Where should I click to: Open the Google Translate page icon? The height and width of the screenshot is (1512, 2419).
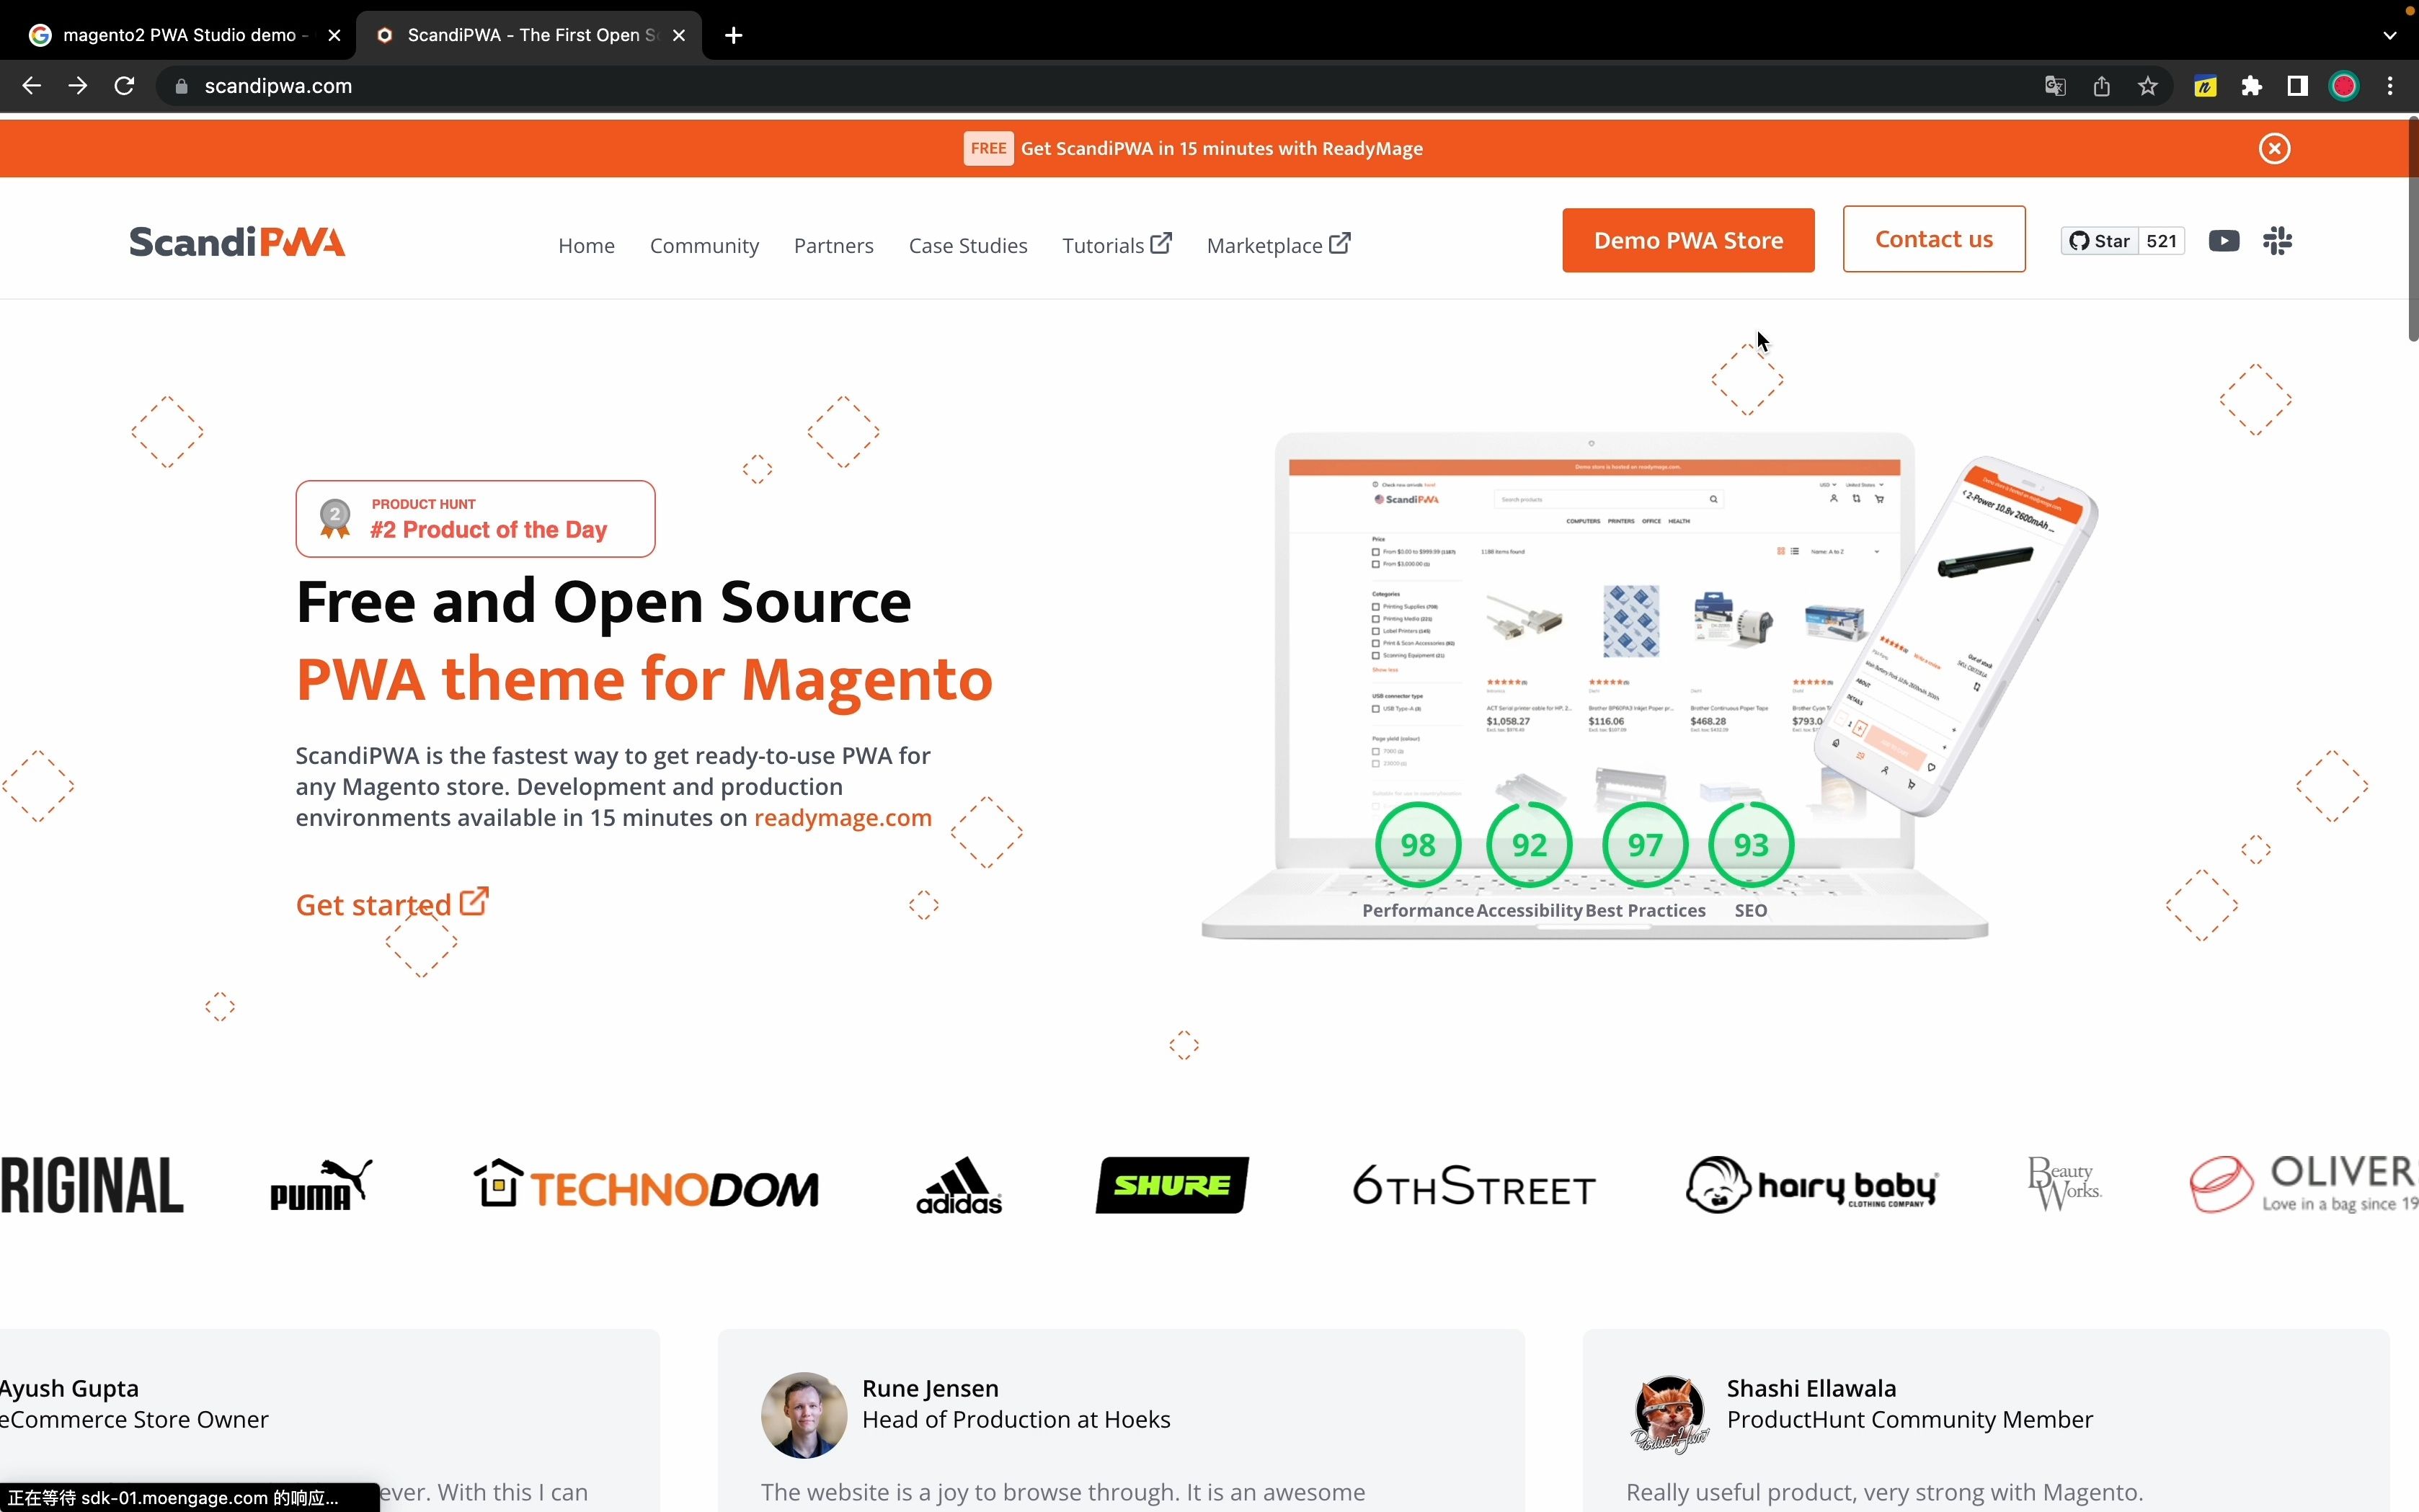2055,86
